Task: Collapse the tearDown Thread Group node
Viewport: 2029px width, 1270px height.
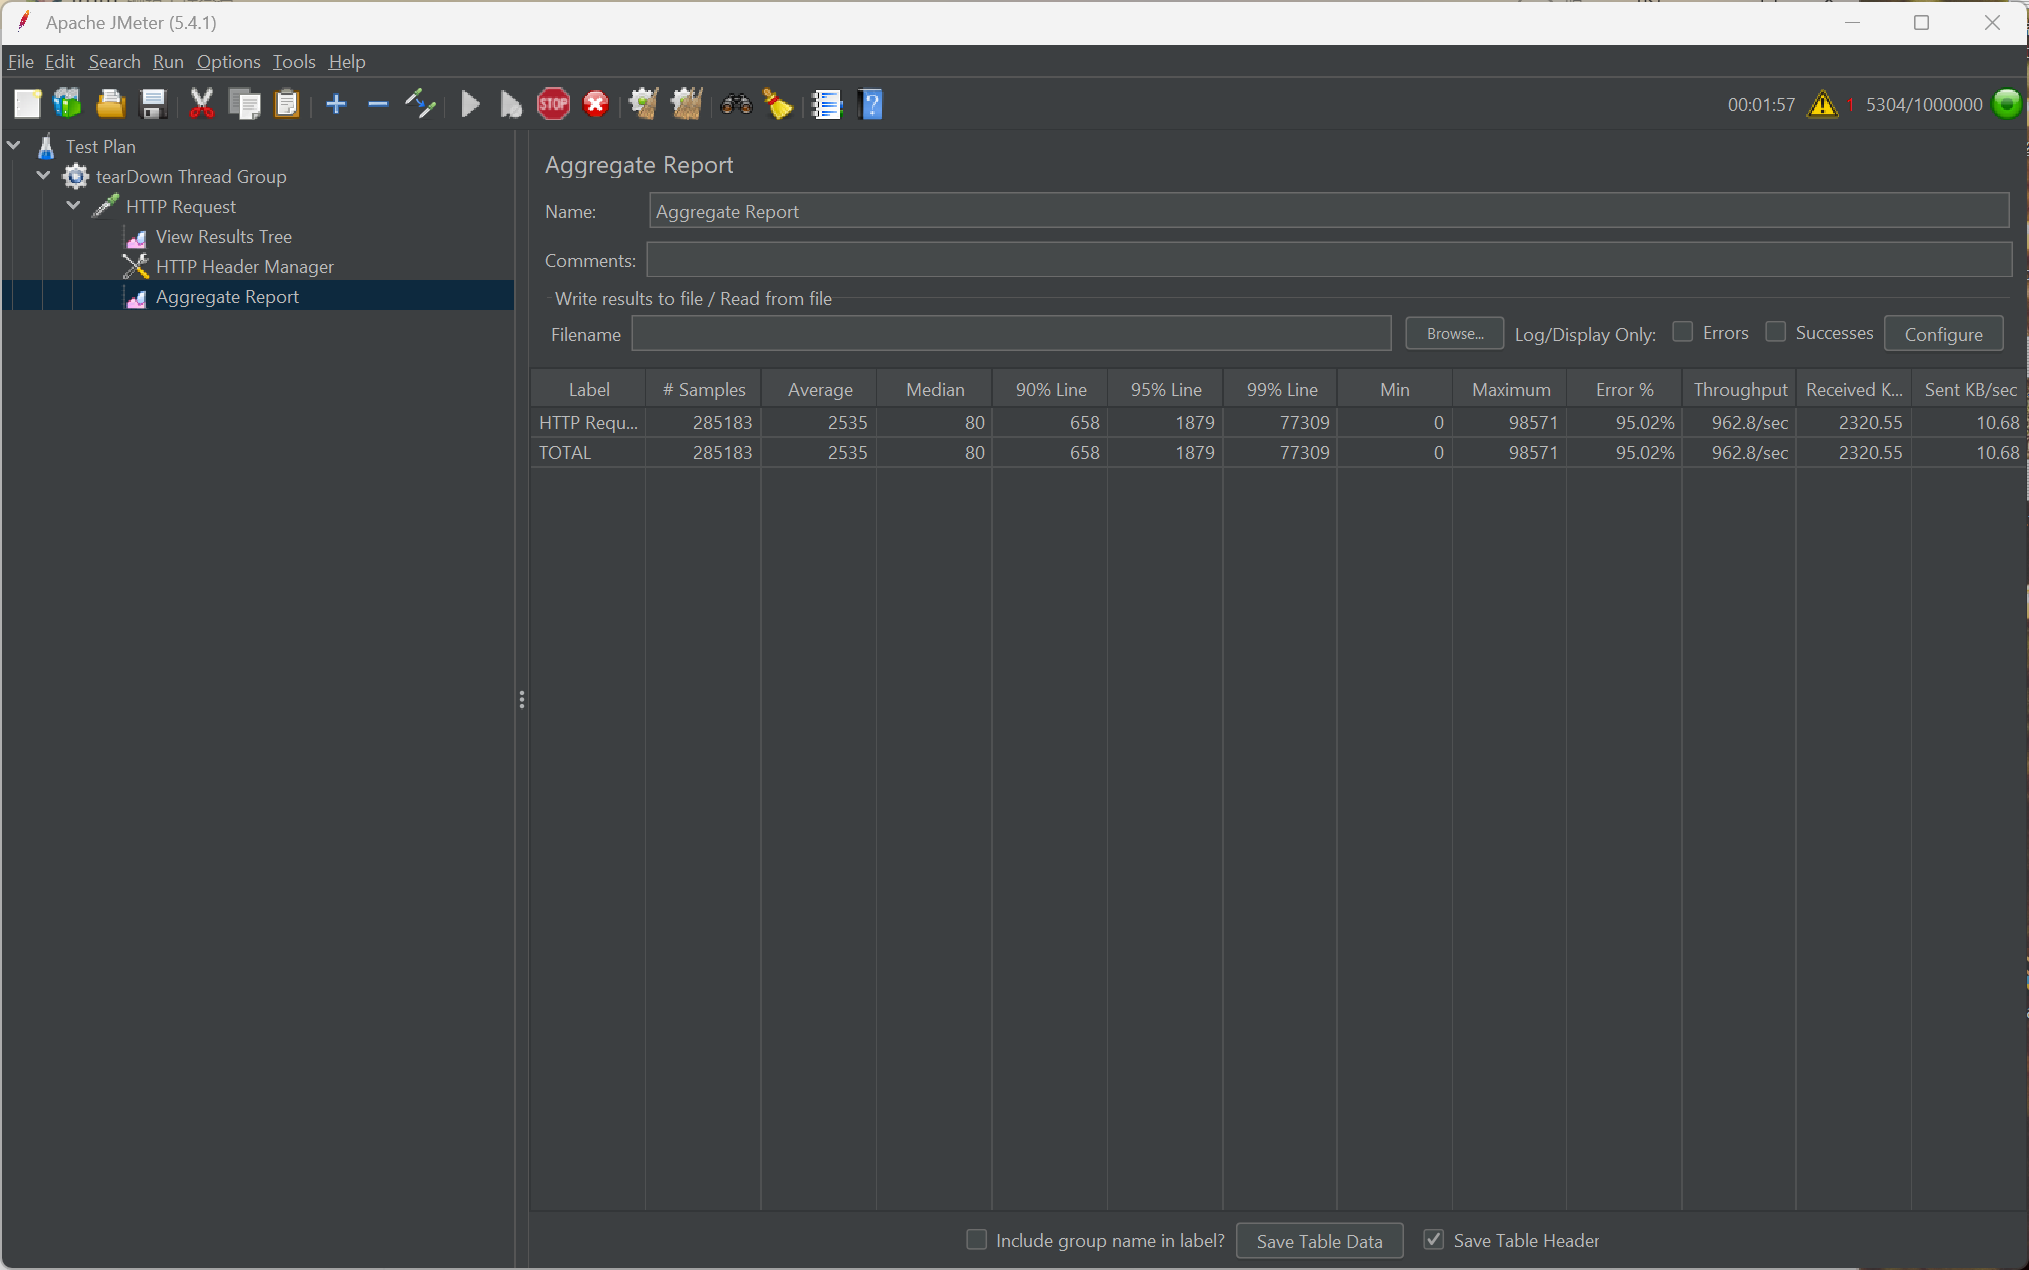Action: [44, 176]
